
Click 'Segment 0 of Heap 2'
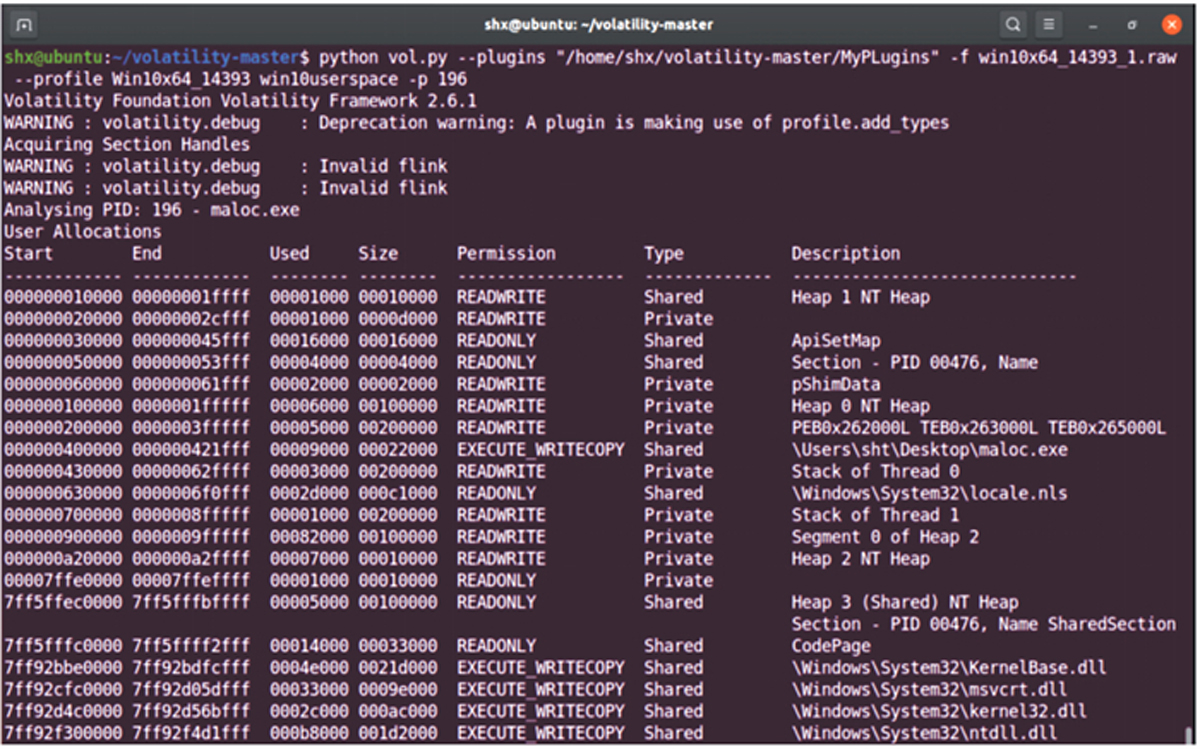885,537
